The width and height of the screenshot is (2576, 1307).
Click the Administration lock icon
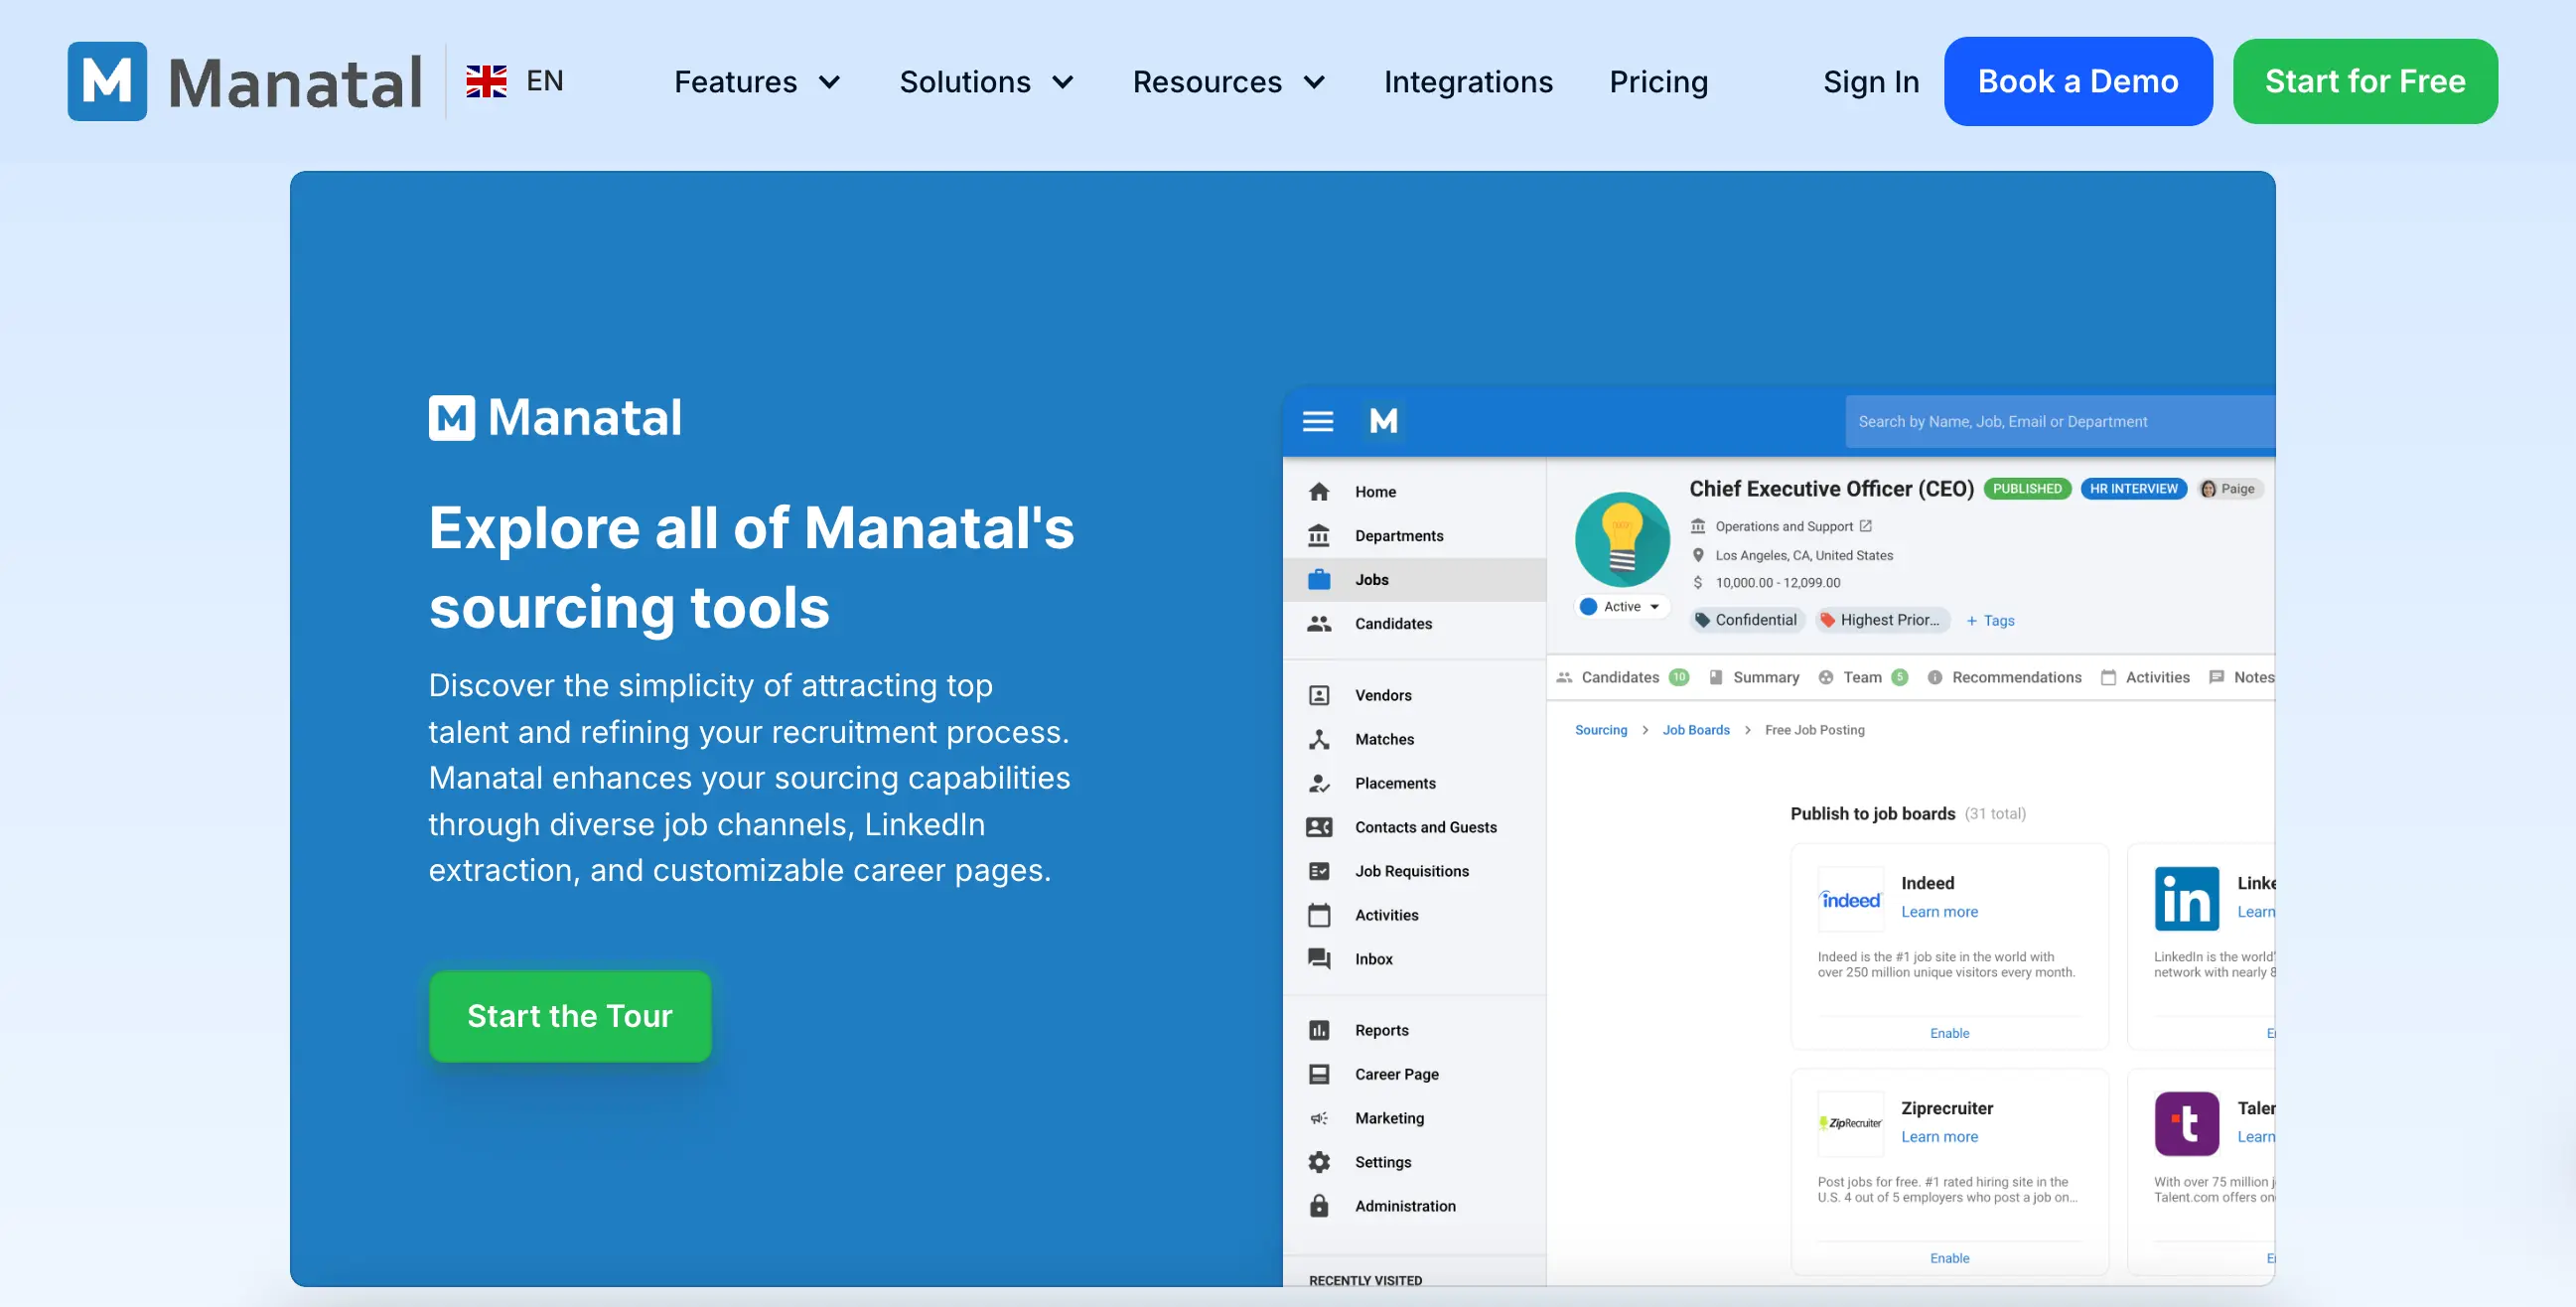pos(1320,1206)
